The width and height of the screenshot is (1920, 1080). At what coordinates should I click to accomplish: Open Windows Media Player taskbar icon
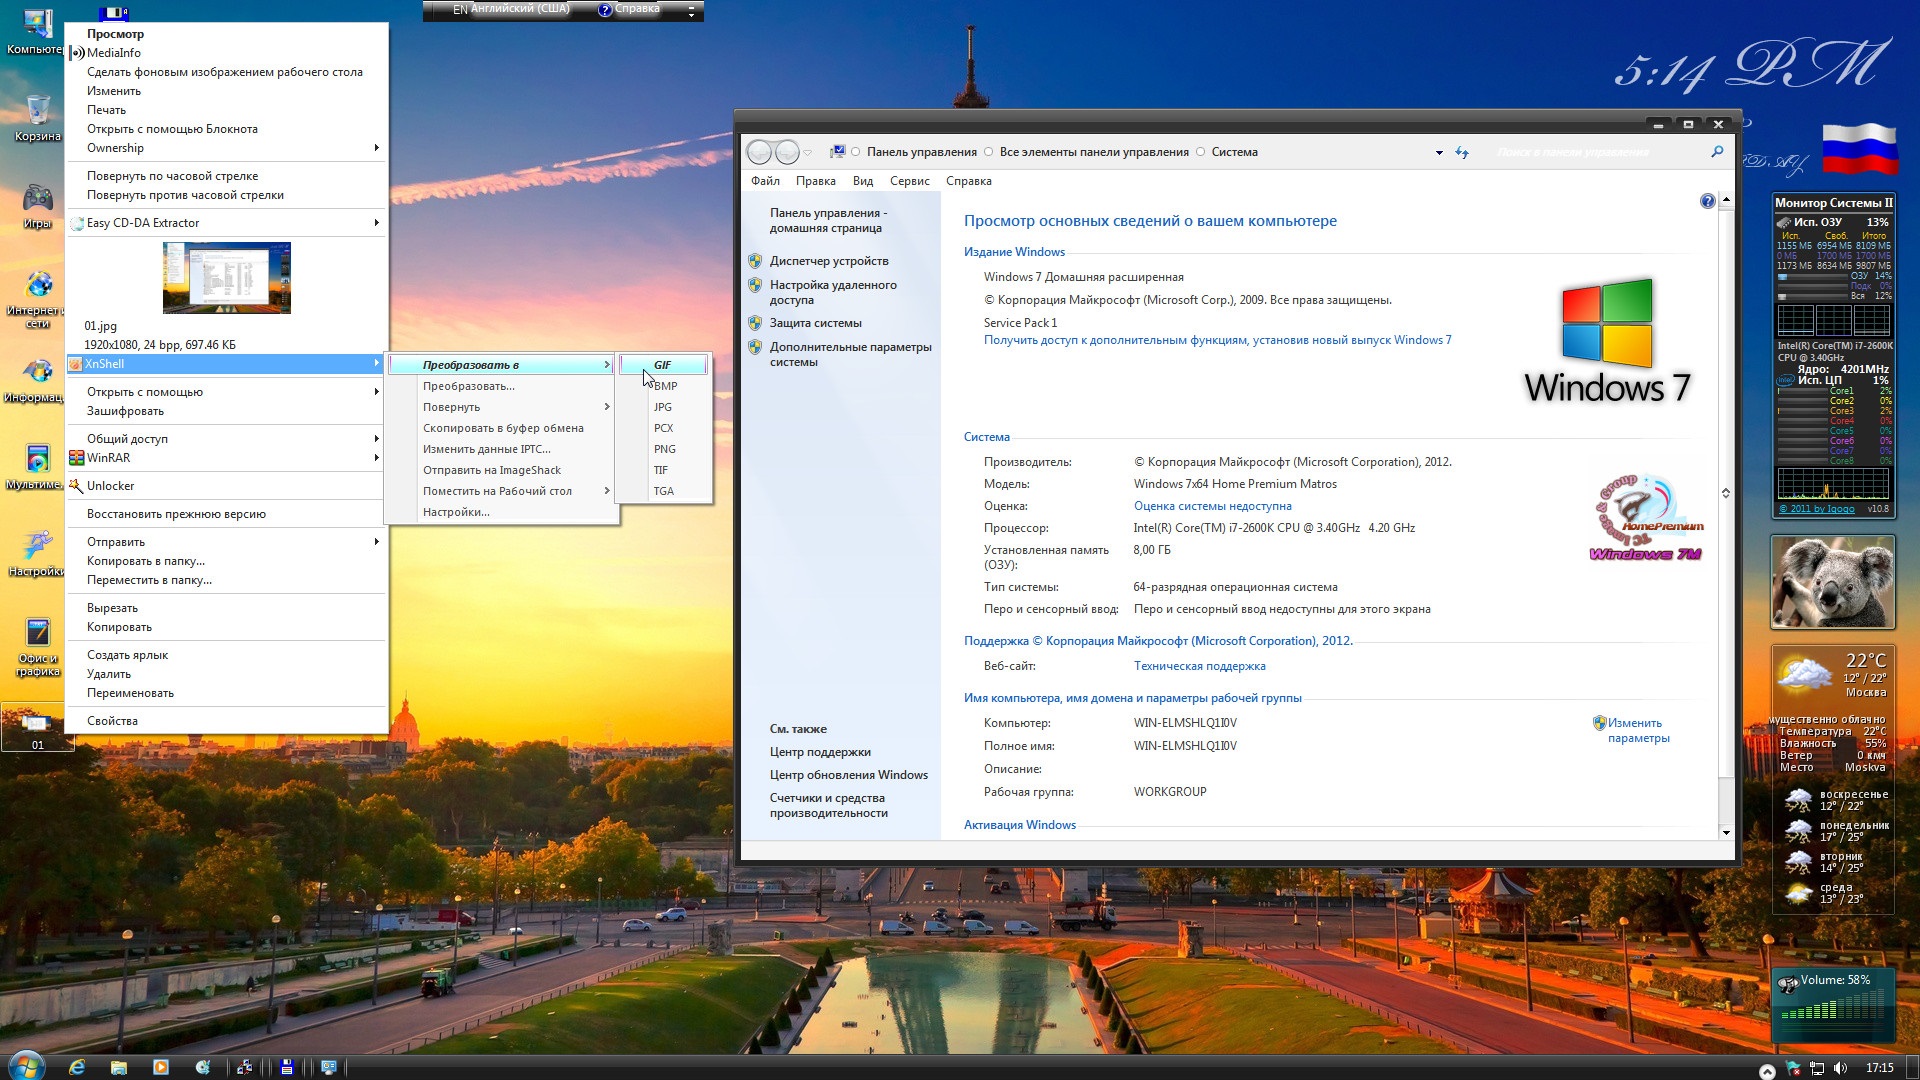pos(160,1067)
